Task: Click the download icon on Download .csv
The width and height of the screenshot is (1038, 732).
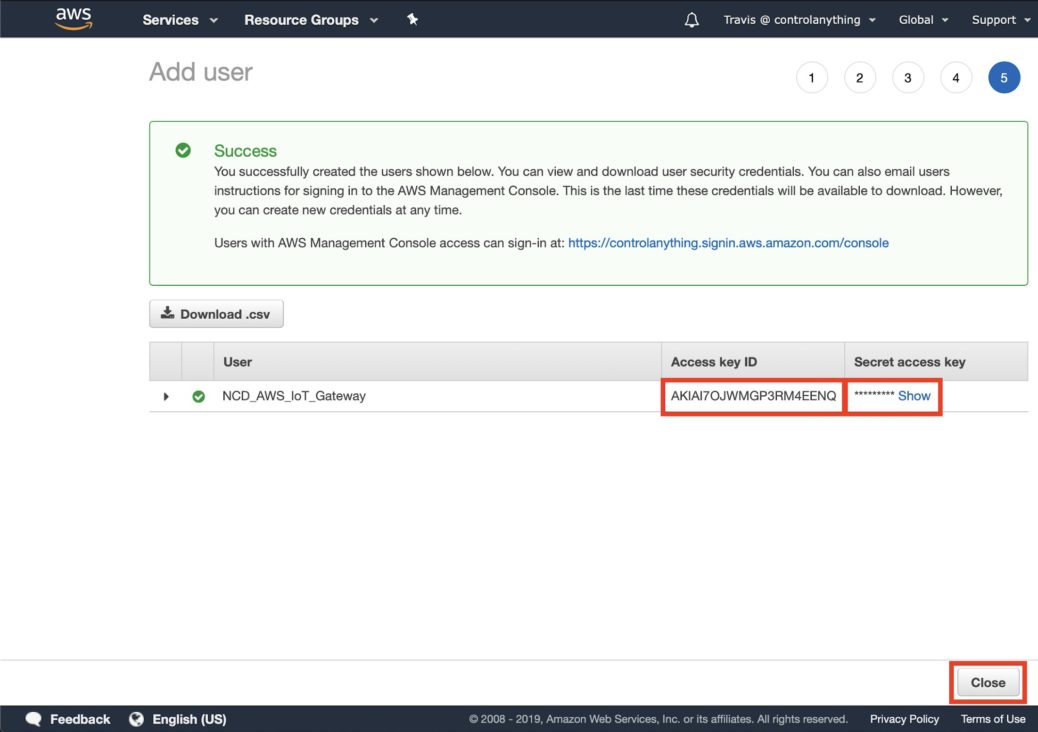Action: pyautogui.click(x=167, y=313)
